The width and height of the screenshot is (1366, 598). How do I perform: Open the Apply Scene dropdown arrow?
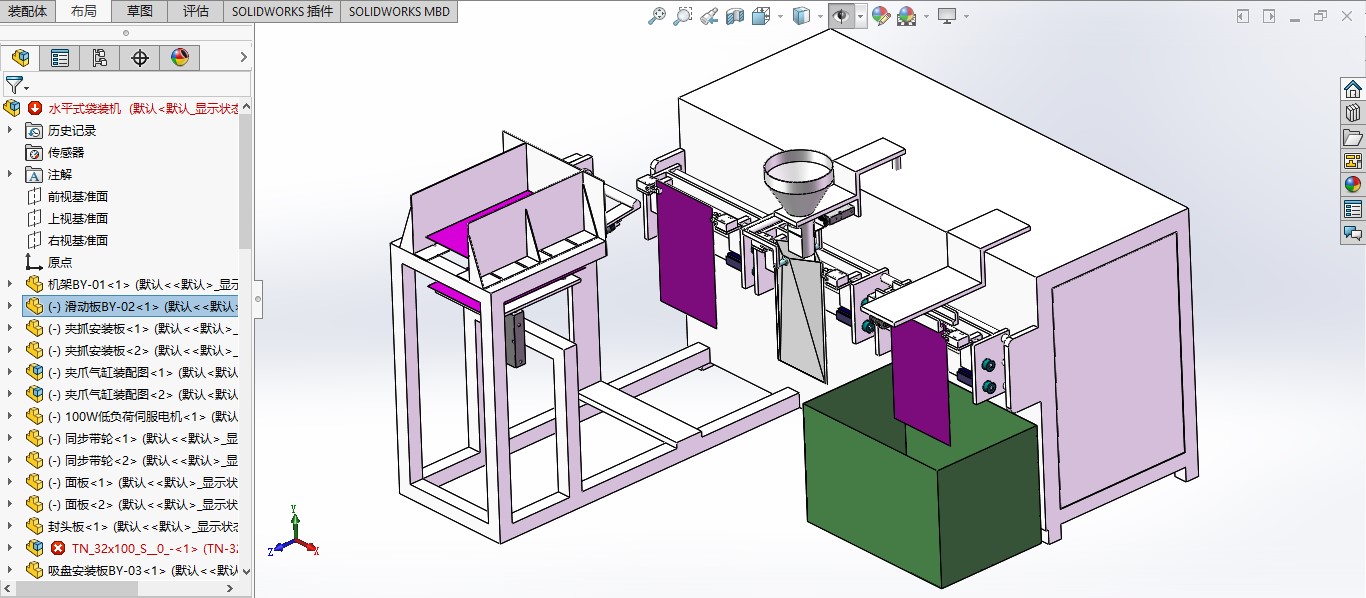tap(925, 16)
